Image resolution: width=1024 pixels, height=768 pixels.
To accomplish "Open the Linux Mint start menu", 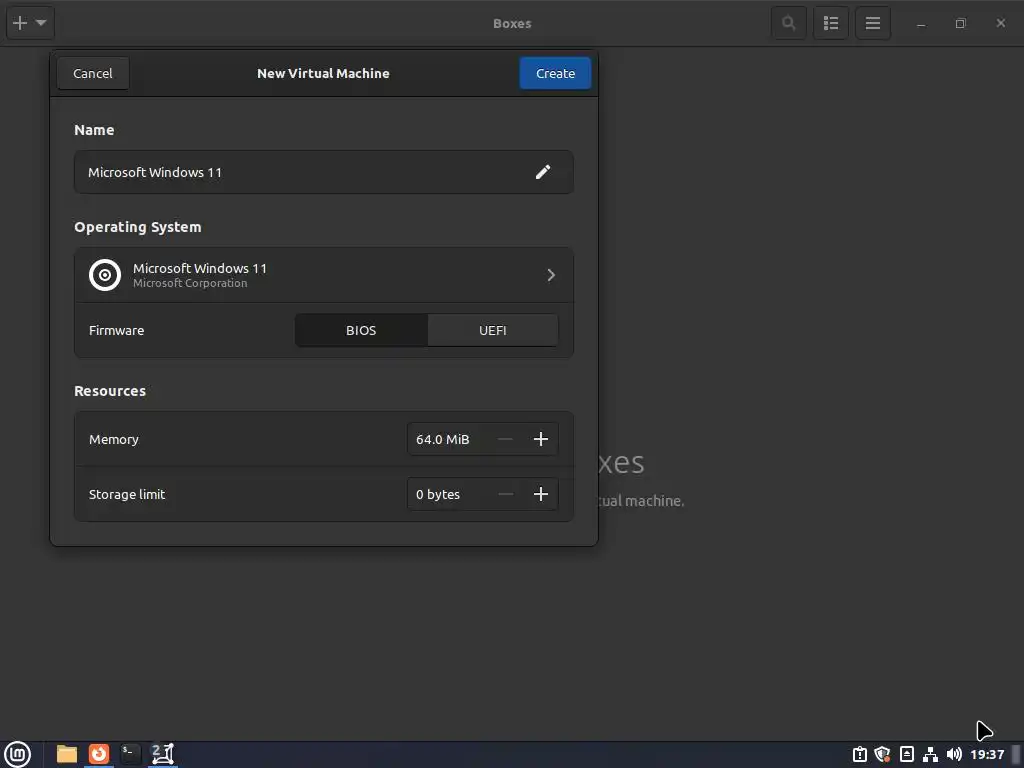I will 17,754.
